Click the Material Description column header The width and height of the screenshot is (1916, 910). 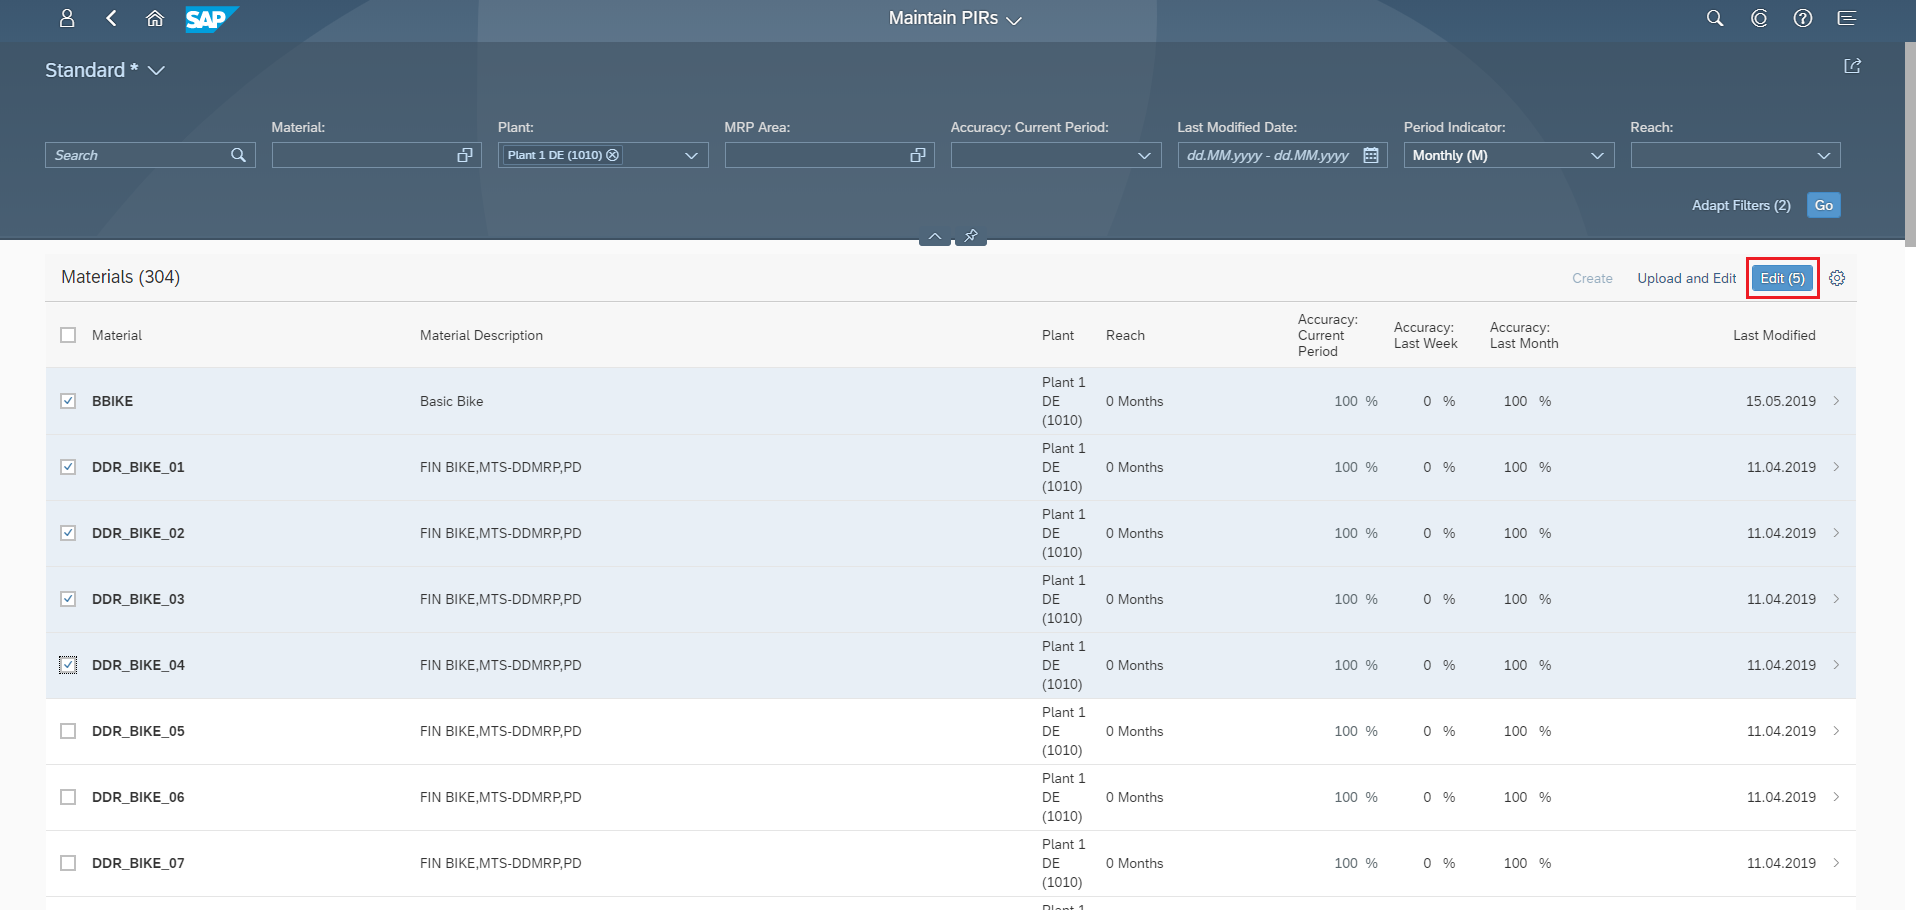pos(481,335)
